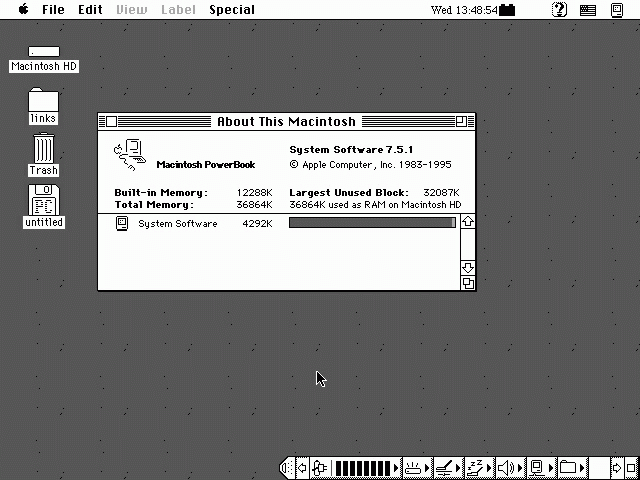Click the Macintosh HD label
640x480 pixels.
44,66
